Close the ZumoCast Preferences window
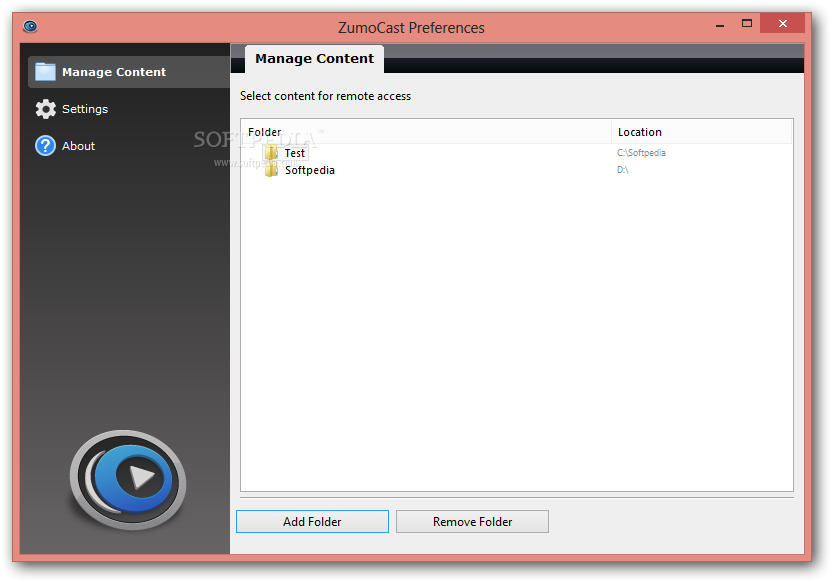 pyautogui.click(x=783, y=24)
